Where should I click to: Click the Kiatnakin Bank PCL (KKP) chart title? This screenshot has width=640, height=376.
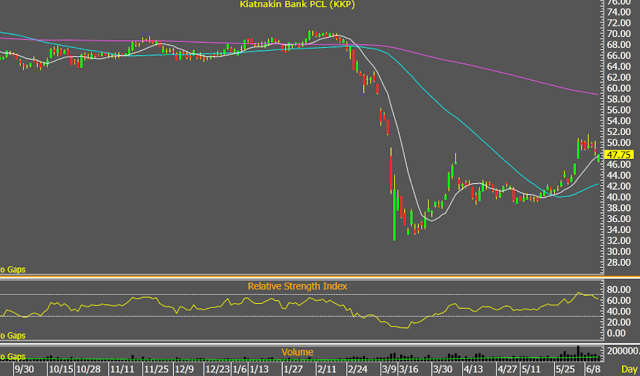[x=297, y=4]
